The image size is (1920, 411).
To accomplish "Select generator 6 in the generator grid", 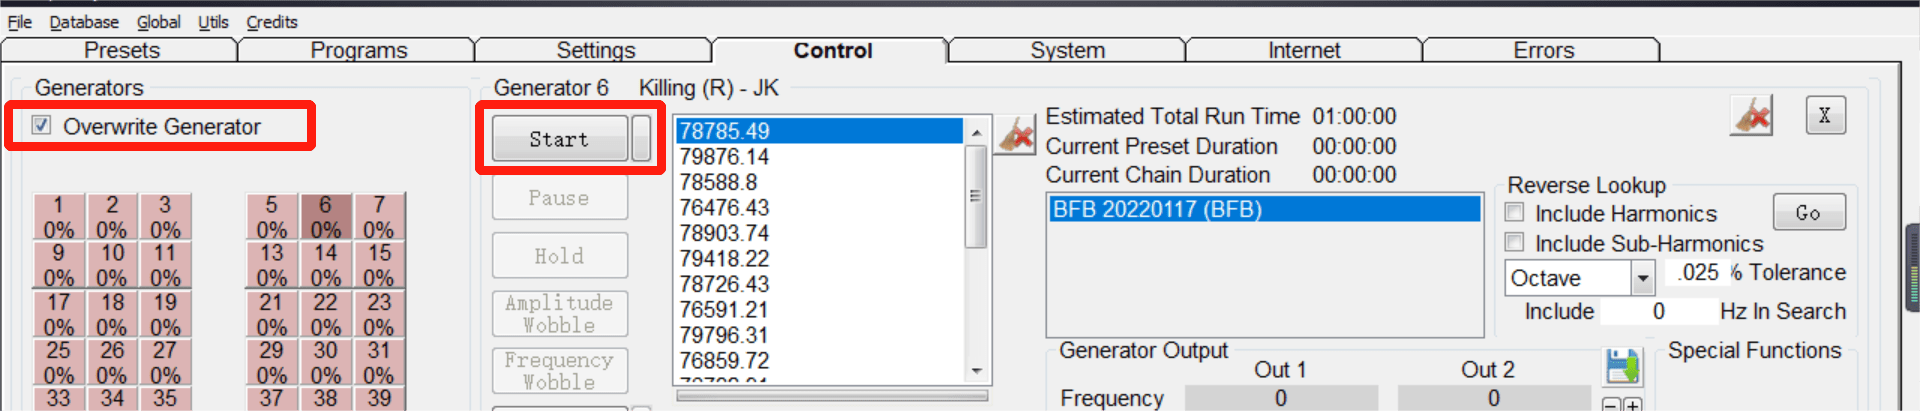I will (325, 217).
